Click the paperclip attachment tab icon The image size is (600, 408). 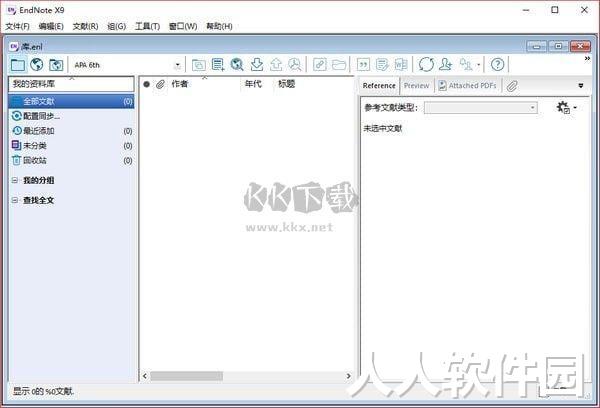512,86
